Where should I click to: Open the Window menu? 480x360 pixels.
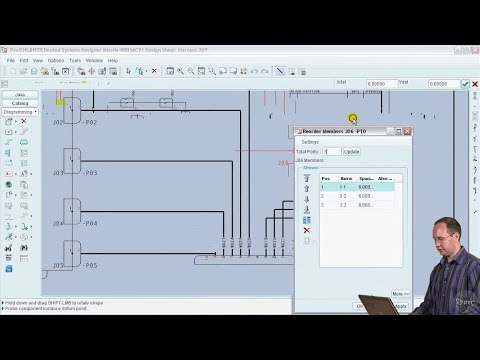click(x=94, y=61)
